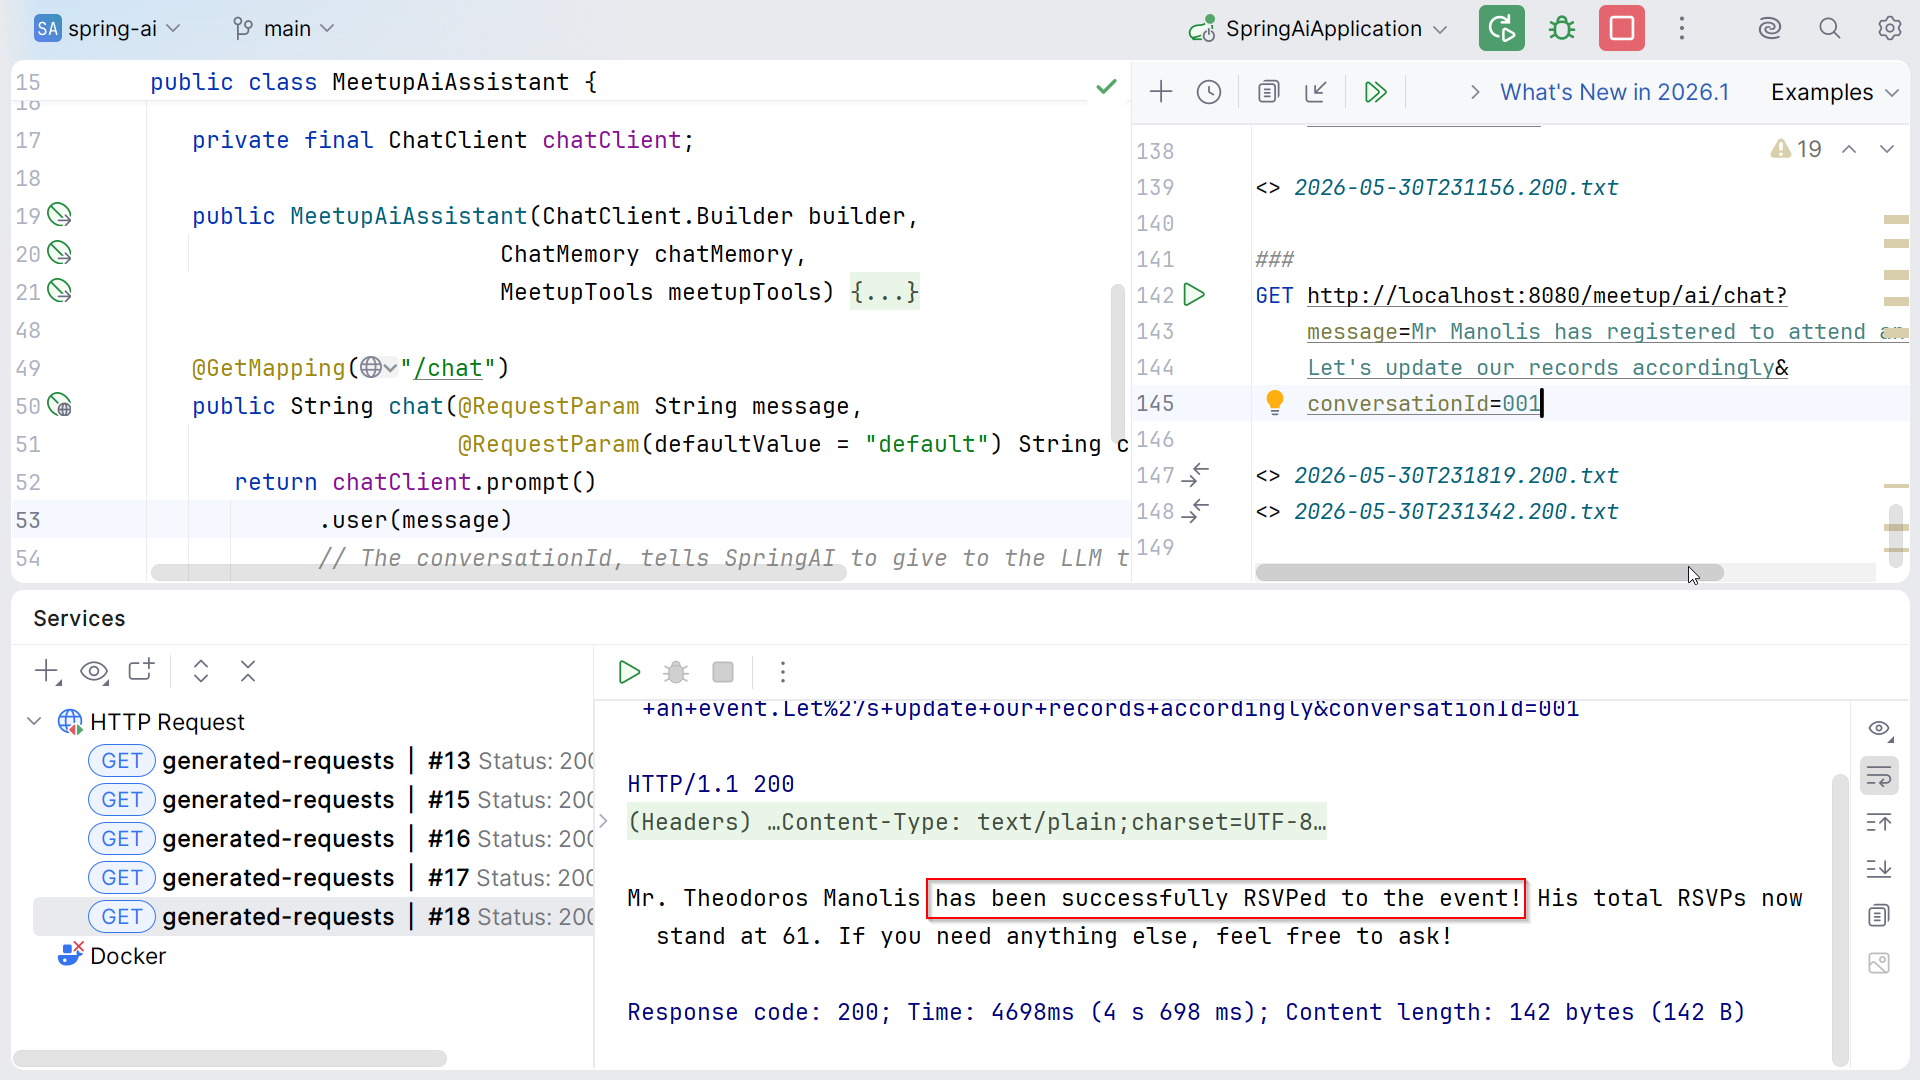Collapse the HTTP Request tree node
The height and width of the screenshot is (1080, 1920).
click(x=34, y=721)
